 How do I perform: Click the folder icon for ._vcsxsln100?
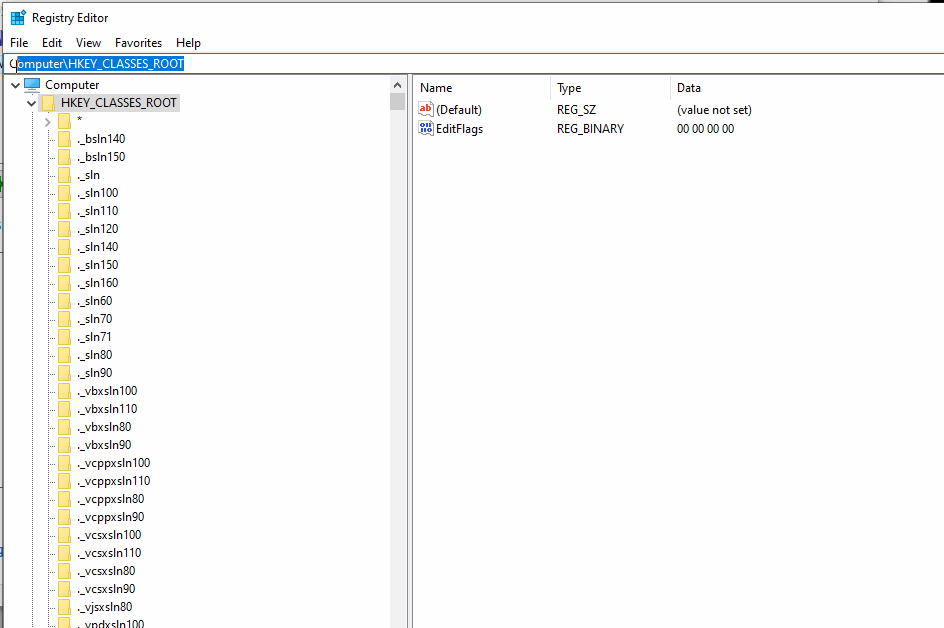coord(64,535)
